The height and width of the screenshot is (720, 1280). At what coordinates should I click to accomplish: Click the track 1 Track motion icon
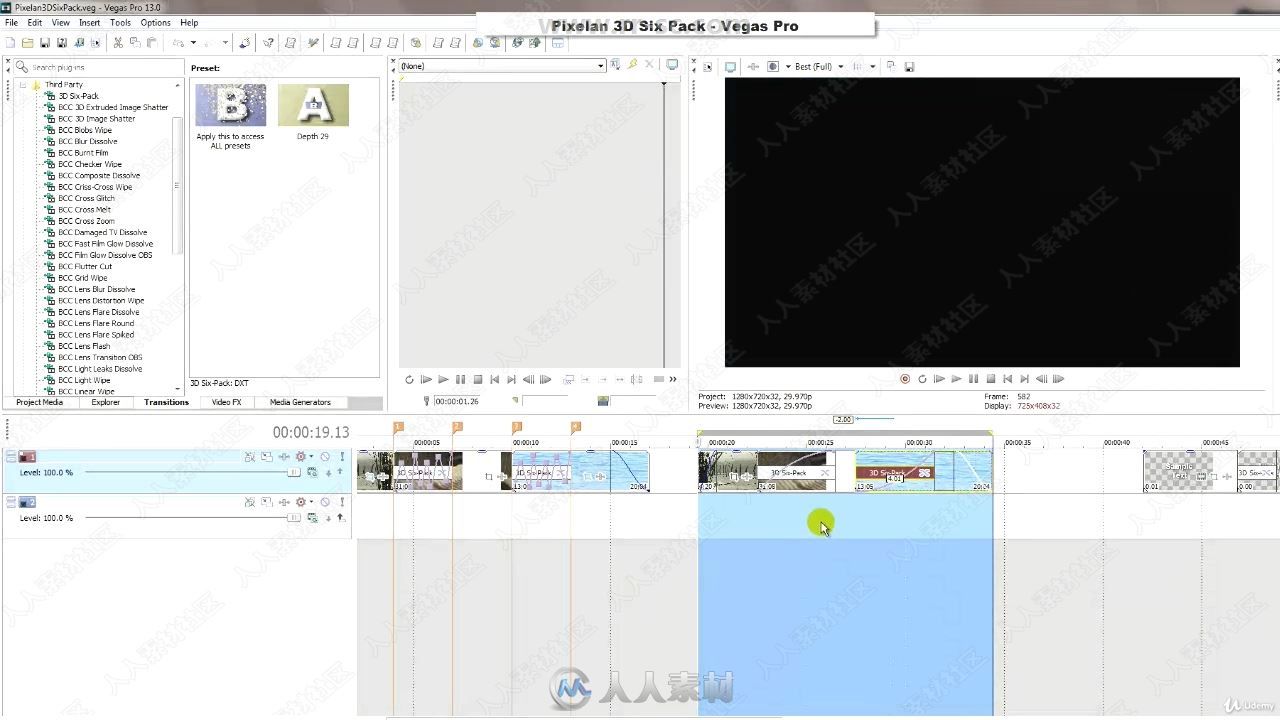tap(266, 457)
